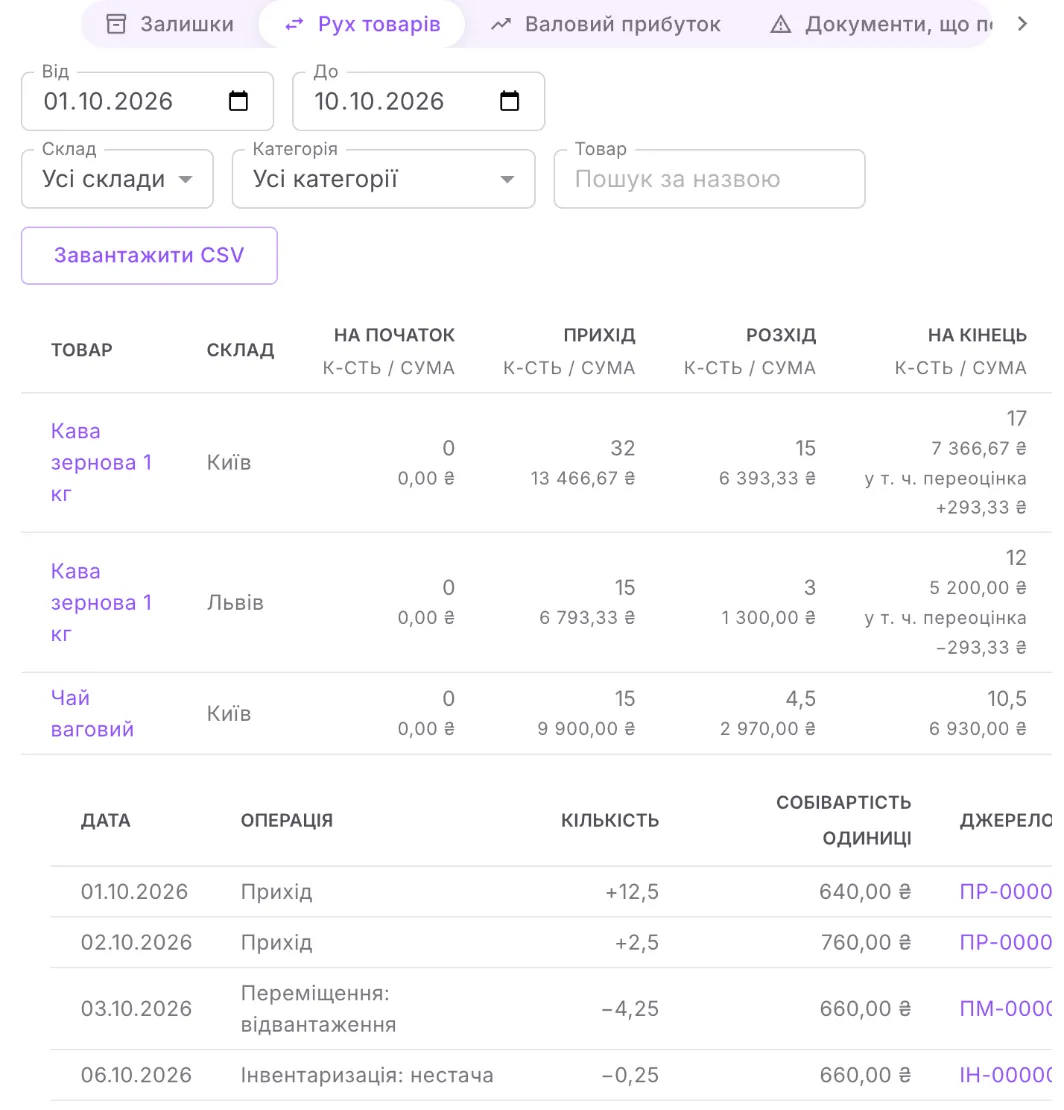This screenshot has height=1110, width=1064.
Task: Open the ПР source of 02.10.2026 entry
Action: 1005,942
